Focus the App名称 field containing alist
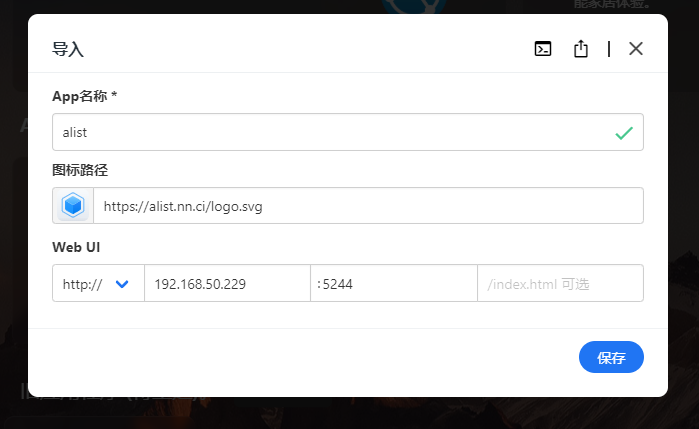Viewport: 699px width, 429px height. coord(348,132)
